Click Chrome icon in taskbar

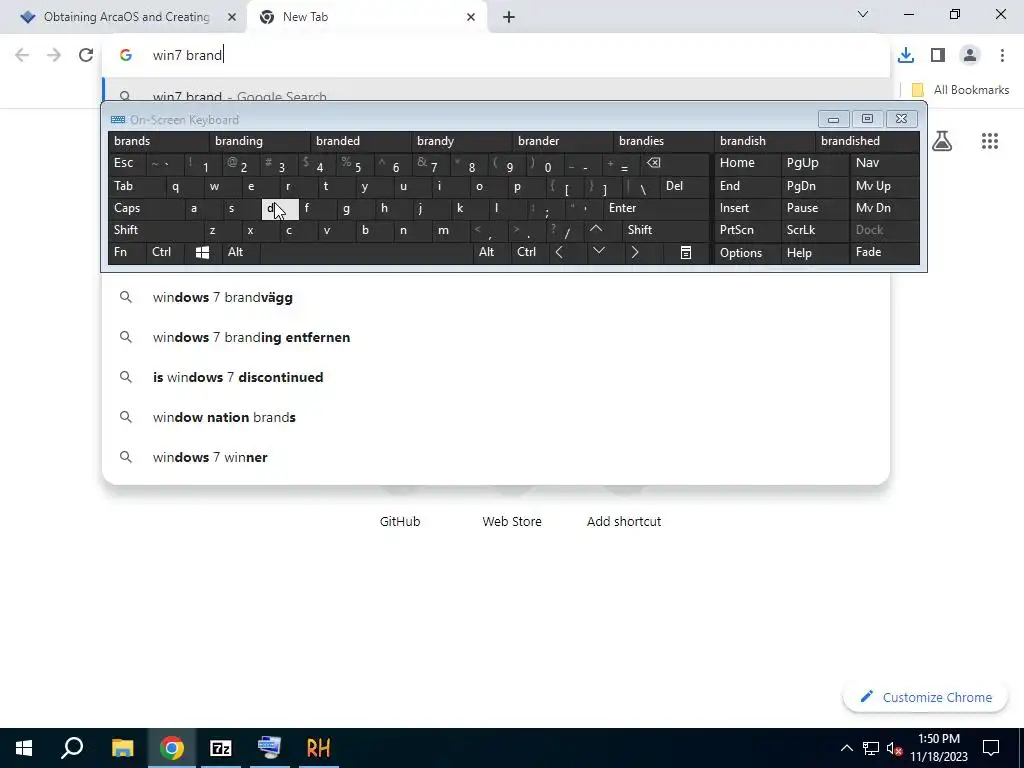(x=172, y=748)
